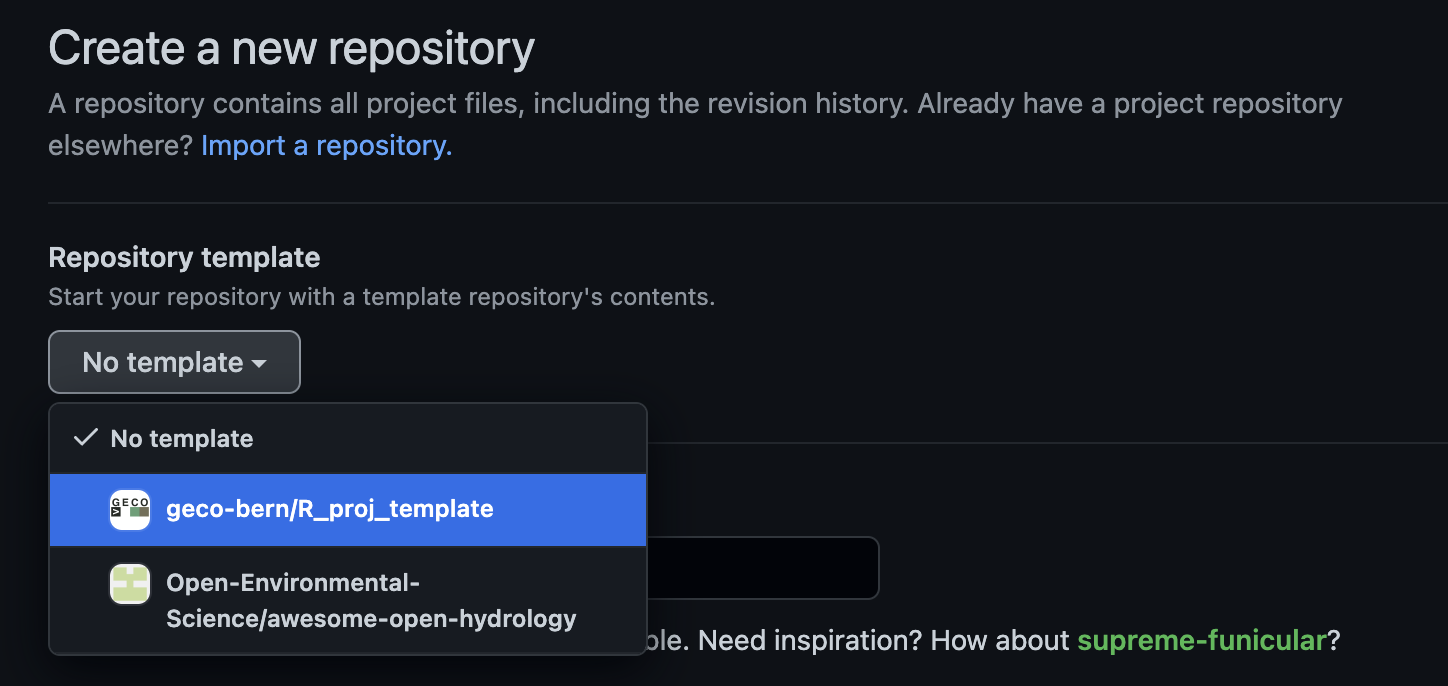Click the divider line above Repository template
The width and height of the screenshot is (1448, 686).
click(x=748, y=203)
